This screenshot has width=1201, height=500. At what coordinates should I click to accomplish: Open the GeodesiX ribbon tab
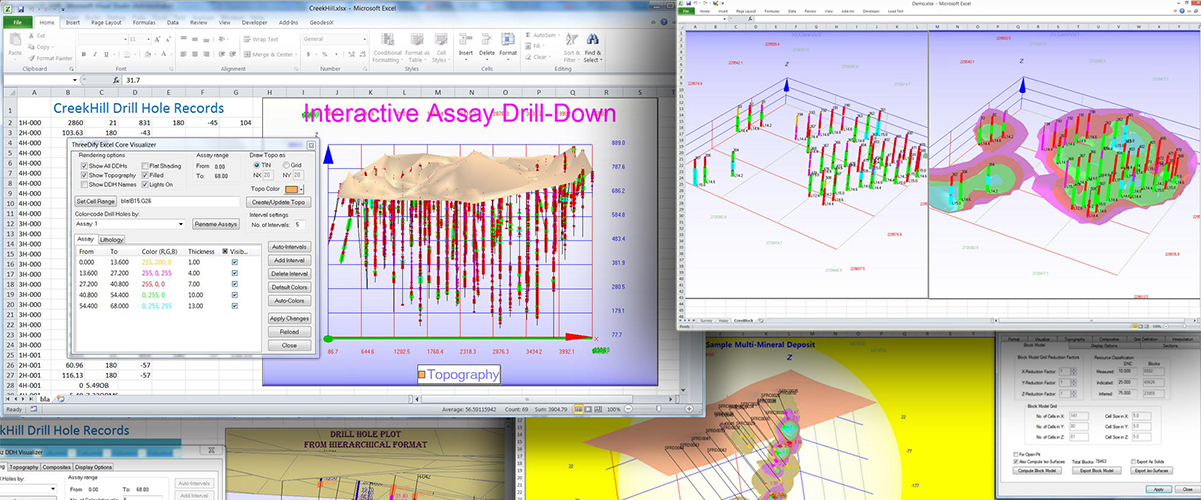(x=322, y=22)
